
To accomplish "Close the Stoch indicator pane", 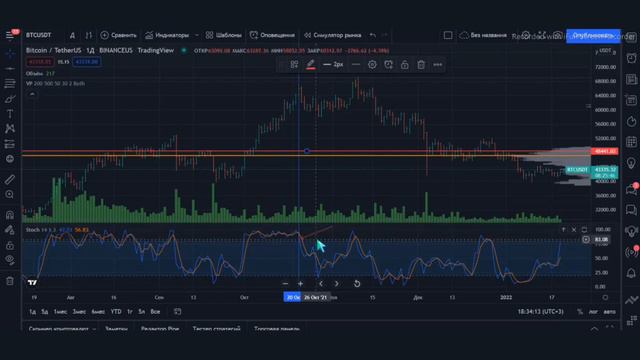I will pyautogui.click(x=574, y=230).
